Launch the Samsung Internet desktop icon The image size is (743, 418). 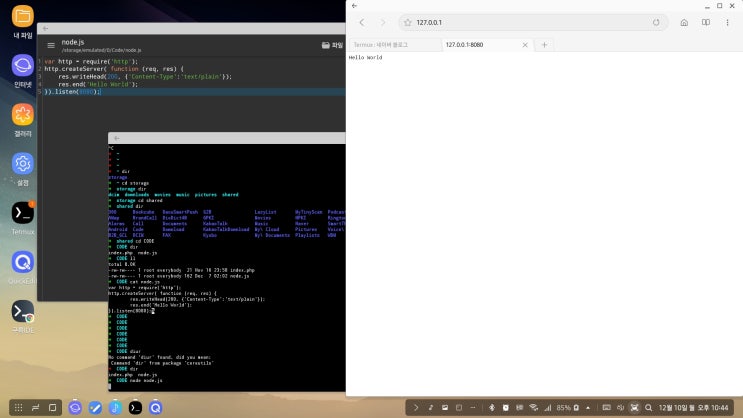point(22,66)
